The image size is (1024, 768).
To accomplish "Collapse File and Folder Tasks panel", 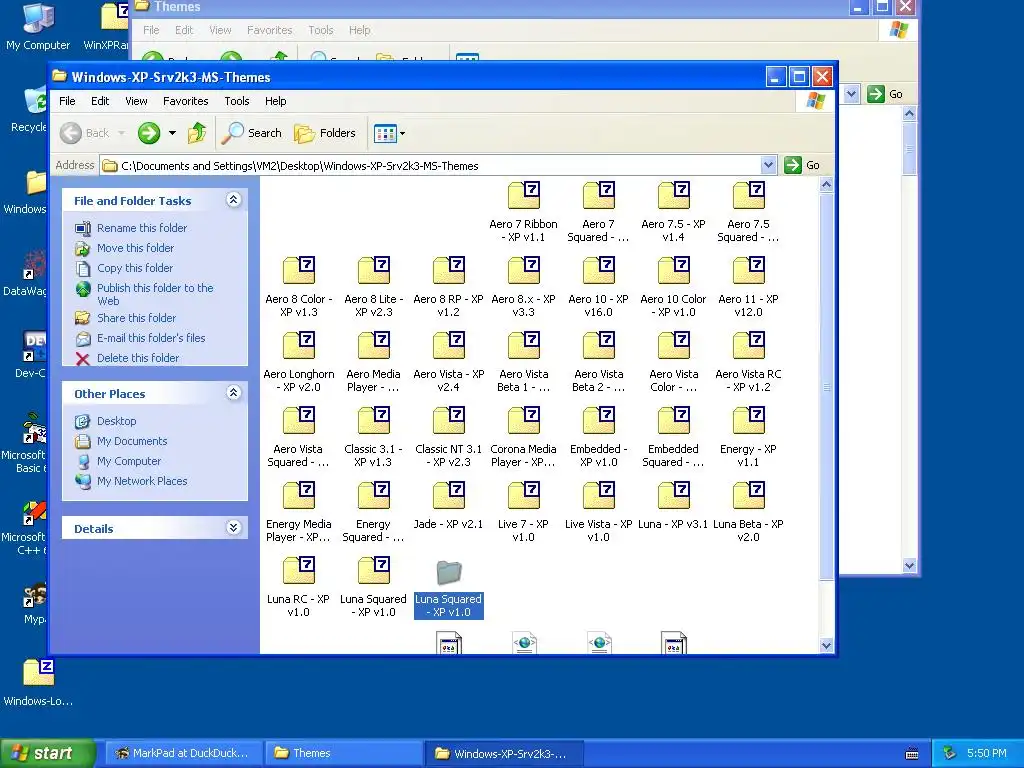I will [234, 200].
